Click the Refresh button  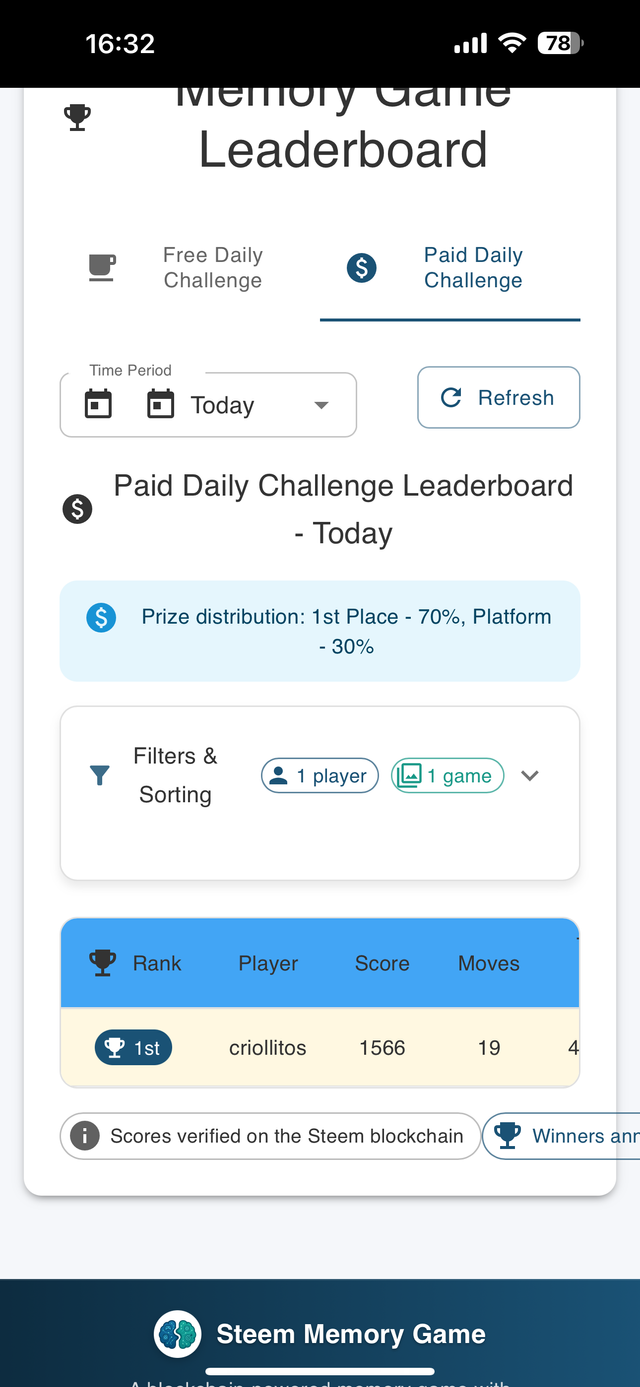pyautogui.click(x=498, y=398)
